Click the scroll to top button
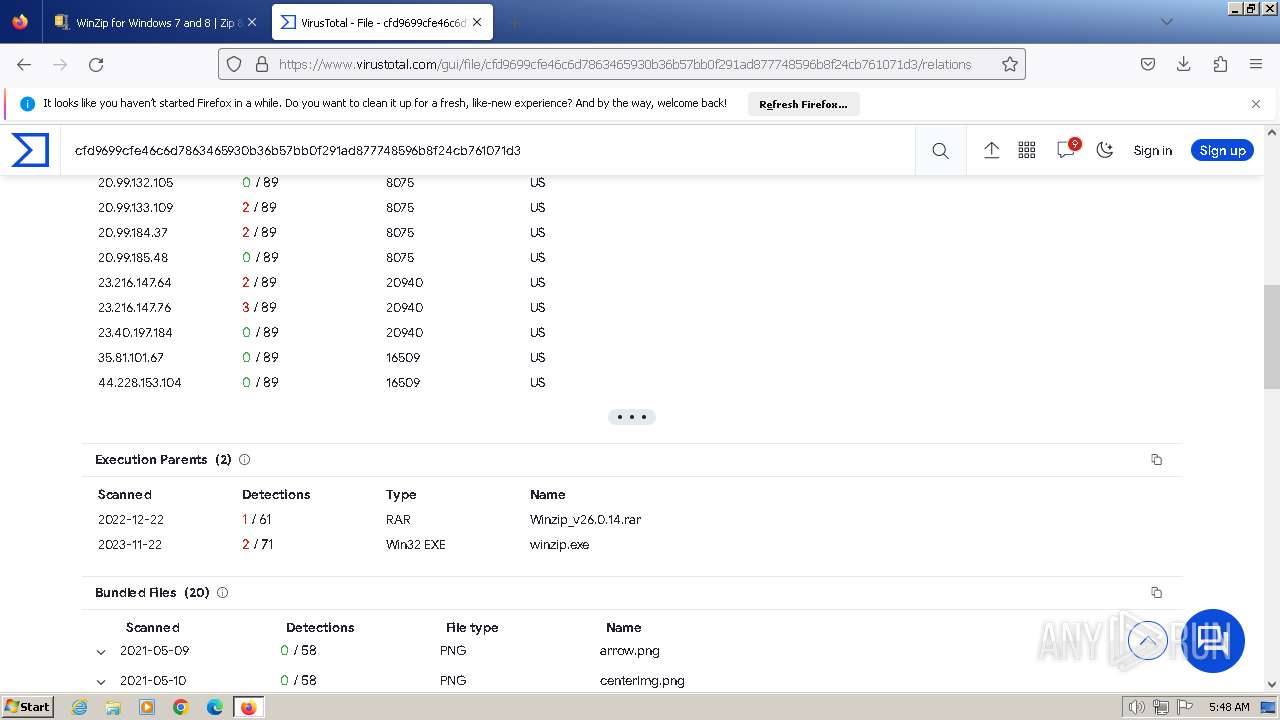The height and width of the screenshot is (720, 1280). coord(1148,640)
